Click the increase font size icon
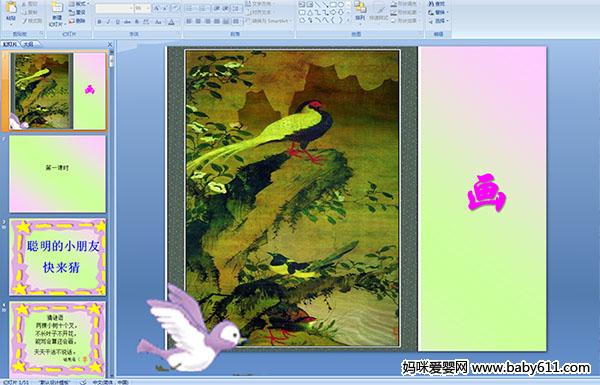This screenshot has width=600, height=385. coord(157,8)
